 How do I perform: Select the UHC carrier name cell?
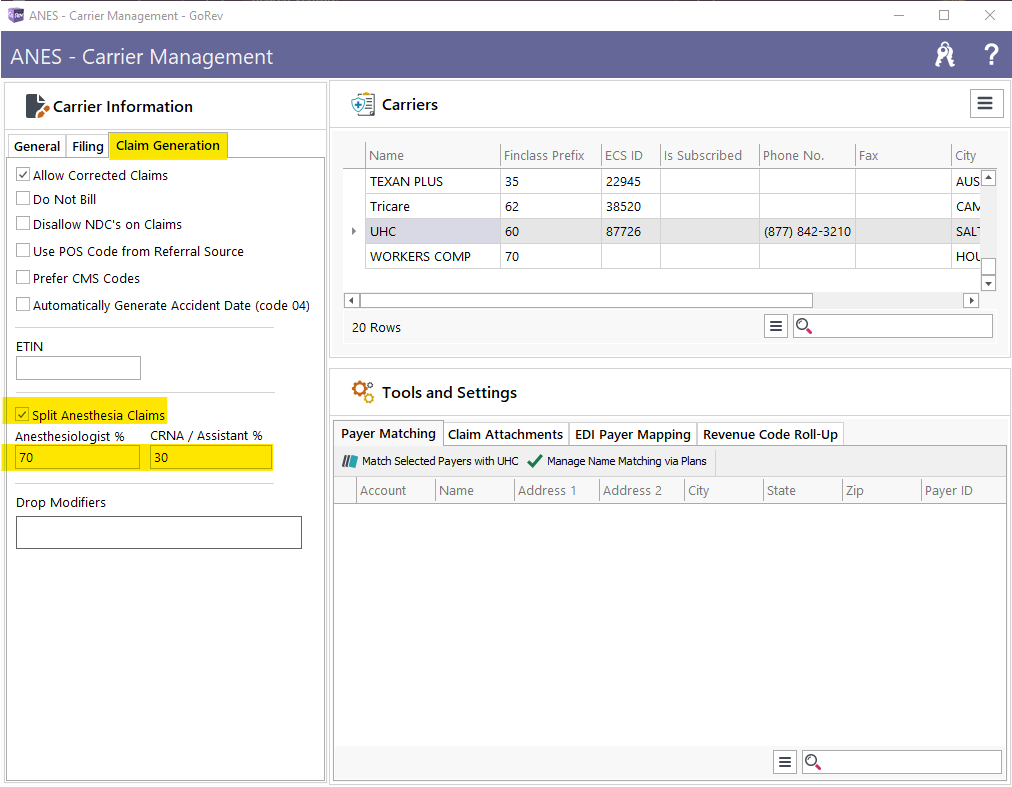[432, 231]
